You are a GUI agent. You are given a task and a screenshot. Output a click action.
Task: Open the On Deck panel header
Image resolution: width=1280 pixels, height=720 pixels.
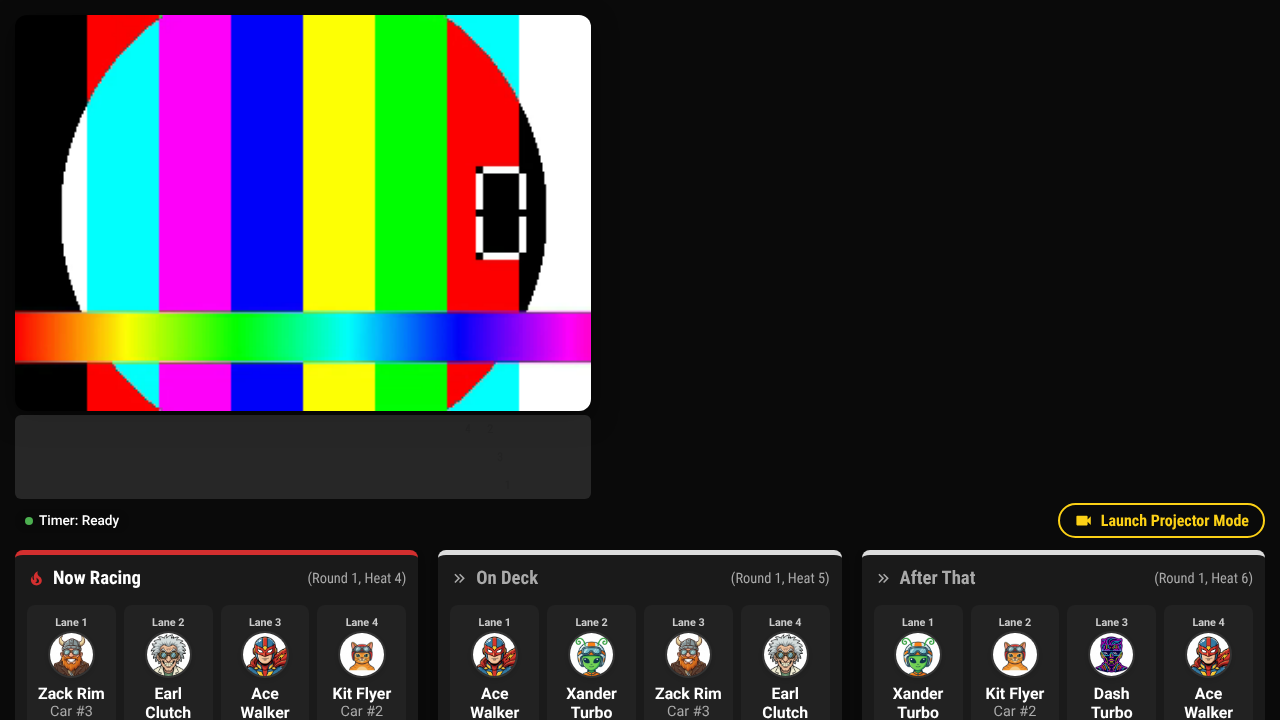640,578
